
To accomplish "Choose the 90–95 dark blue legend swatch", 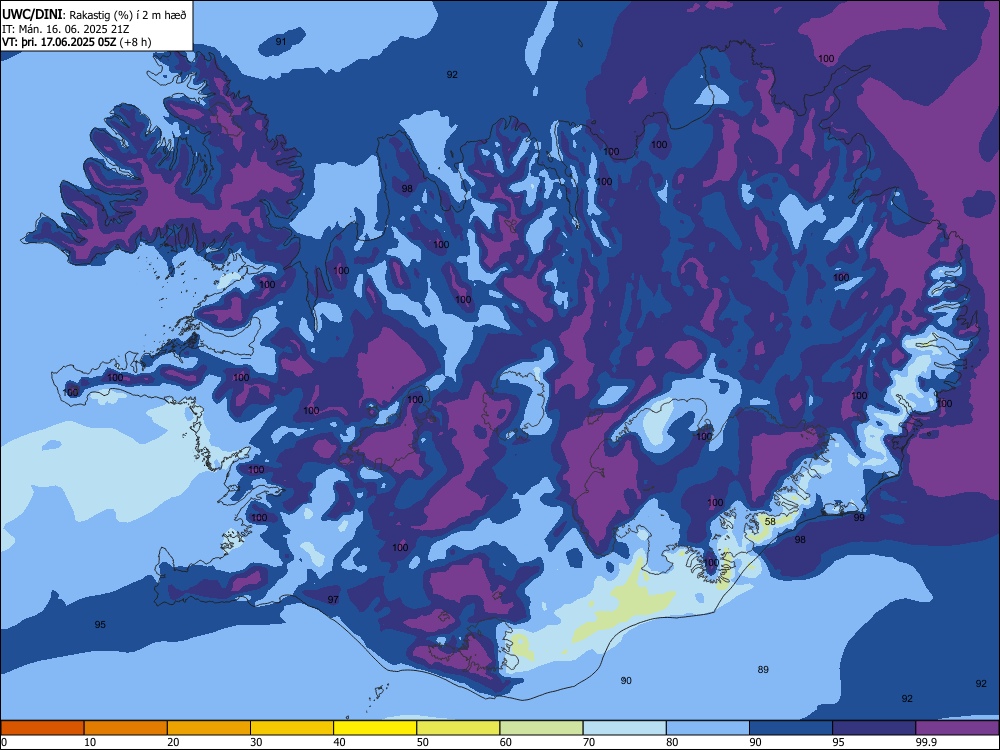I will (791, 728).
